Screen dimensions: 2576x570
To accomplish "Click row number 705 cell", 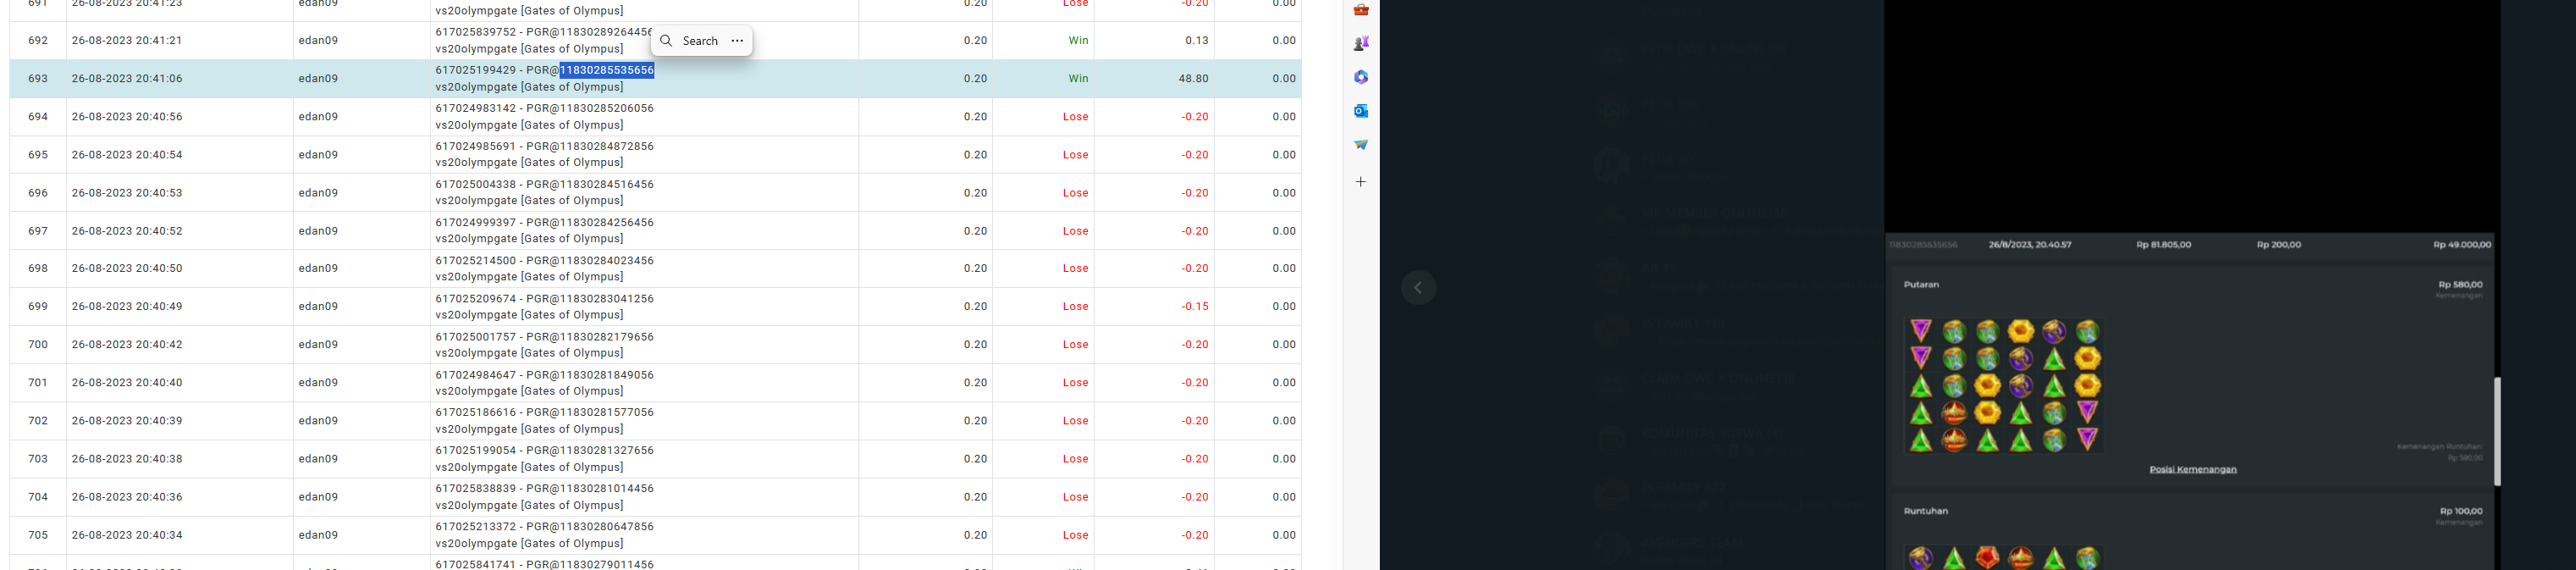I will click(x=38, y=535).
